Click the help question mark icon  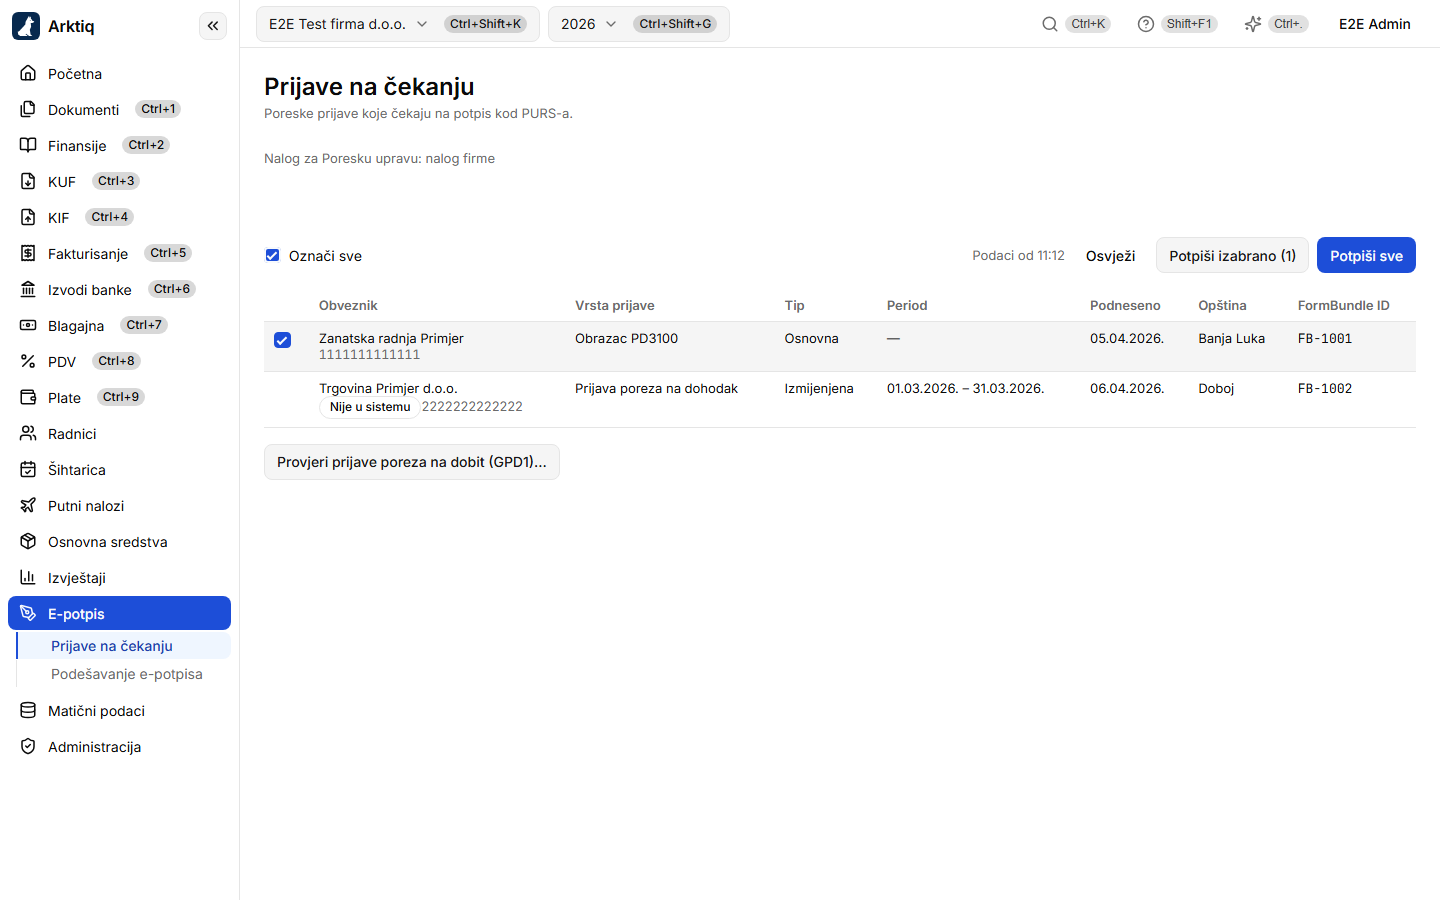1146,24
